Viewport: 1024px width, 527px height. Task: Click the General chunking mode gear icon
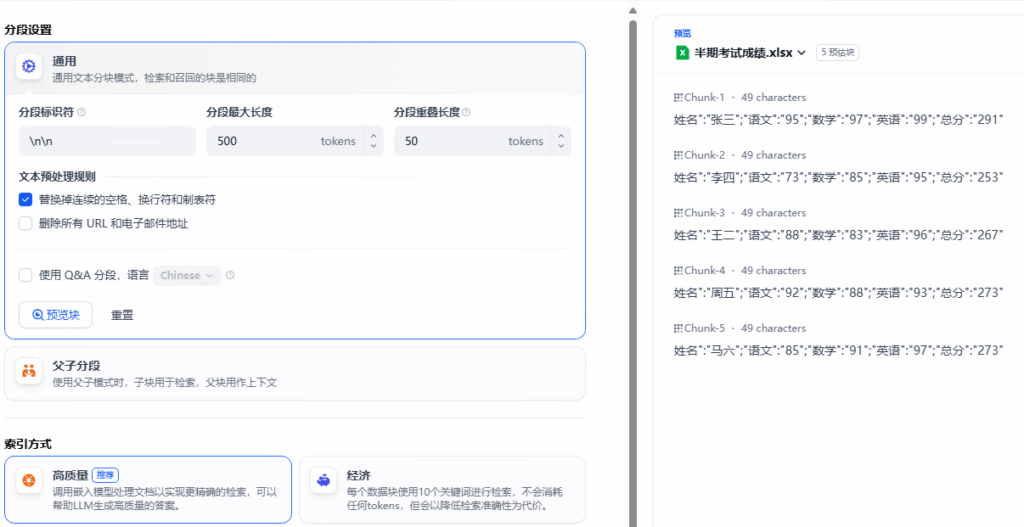pos(29,67)
